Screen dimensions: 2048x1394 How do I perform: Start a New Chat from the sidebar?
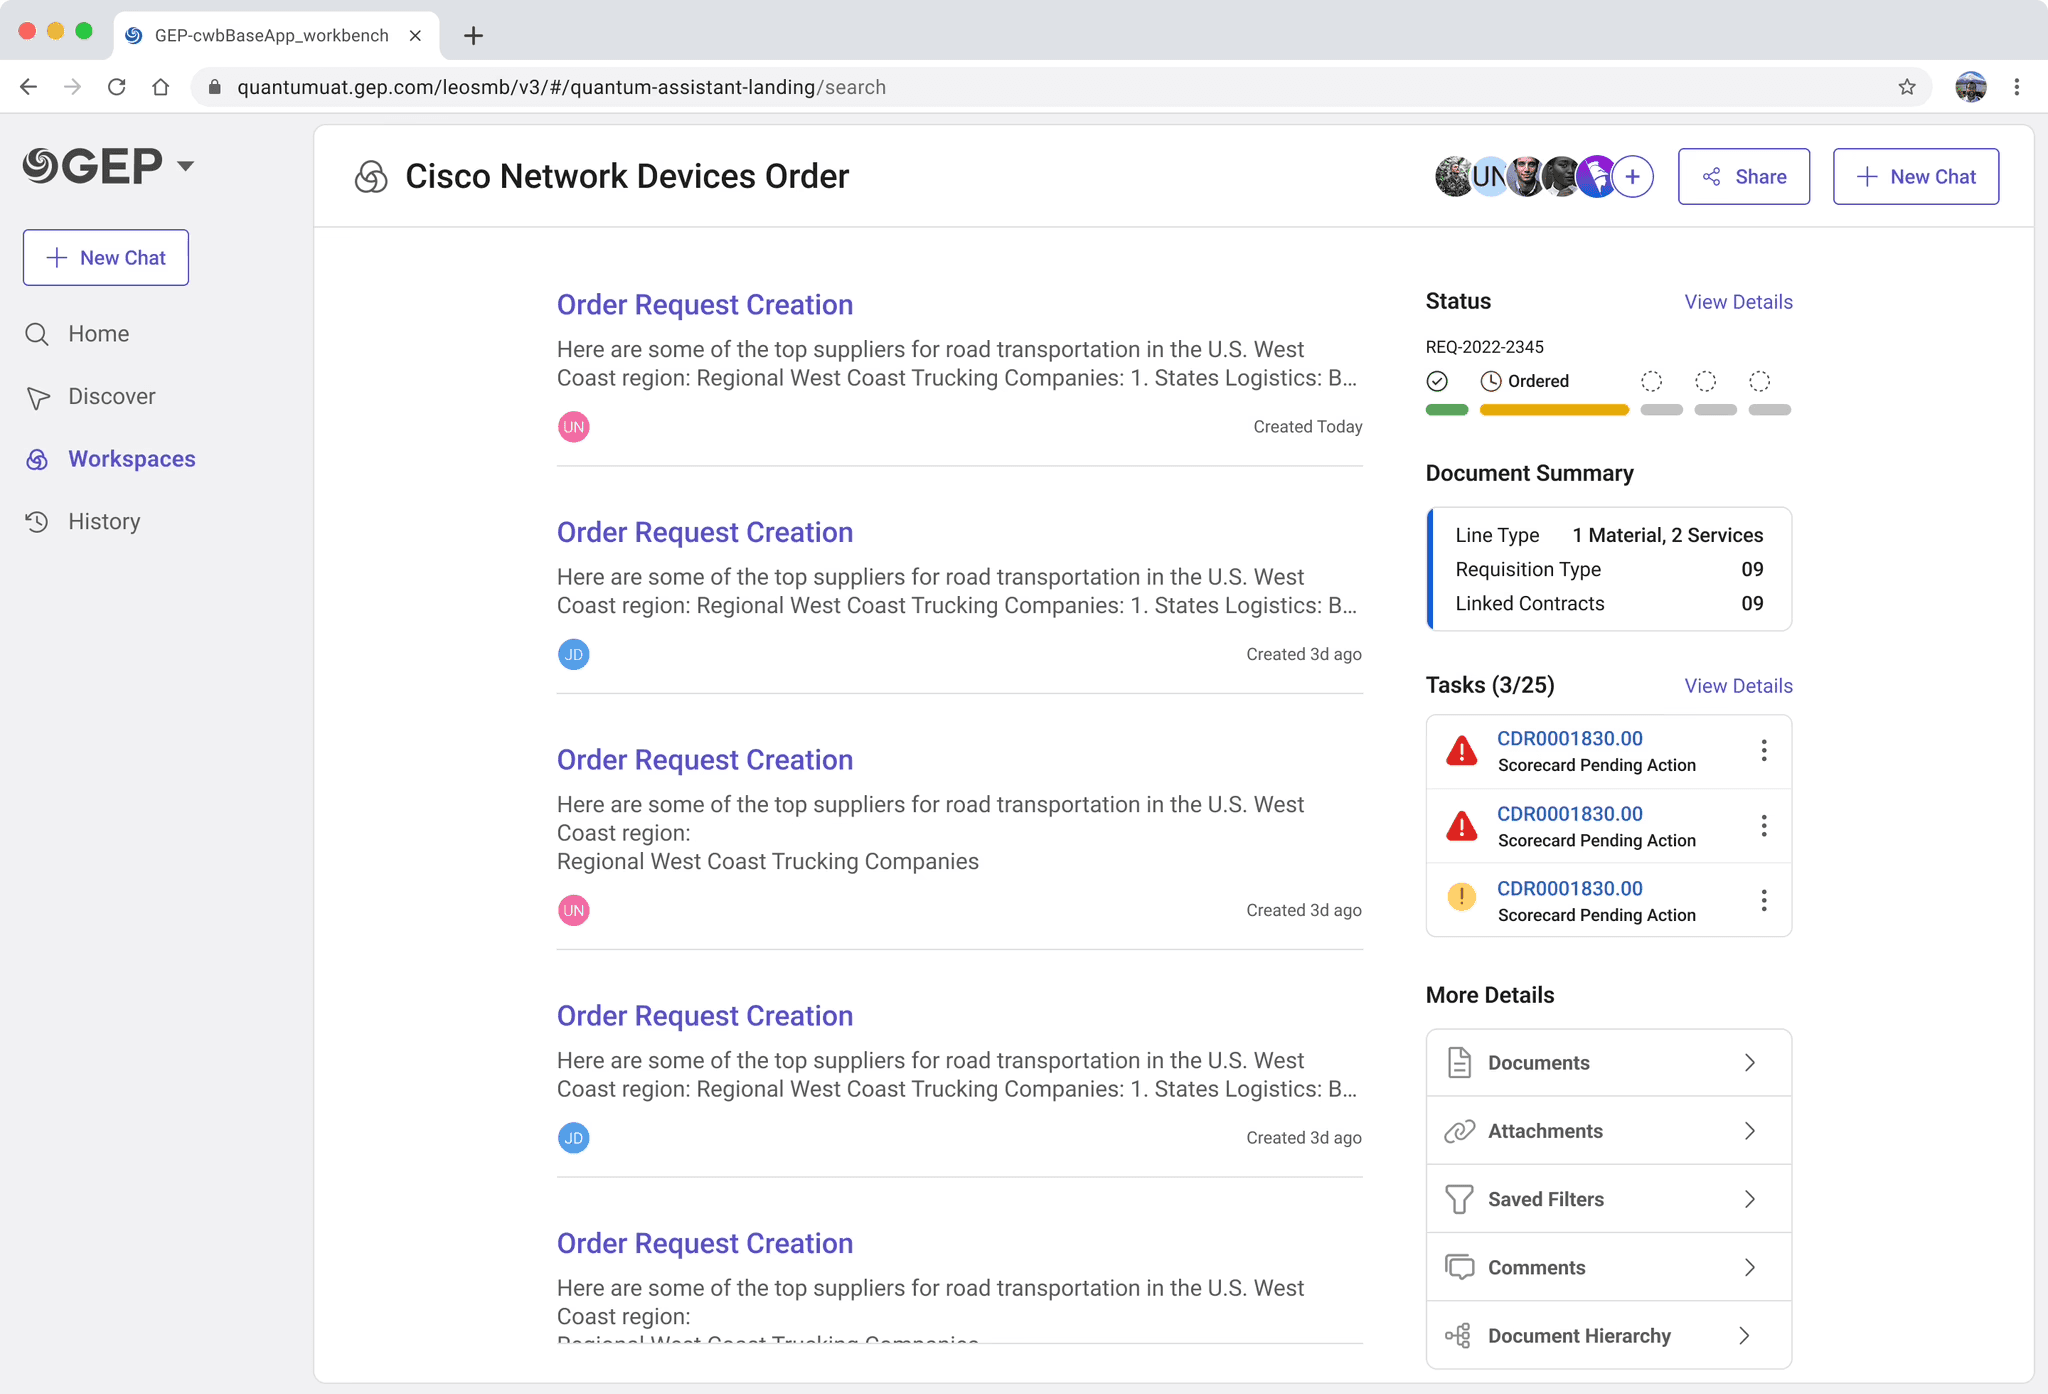click(106, 258)
